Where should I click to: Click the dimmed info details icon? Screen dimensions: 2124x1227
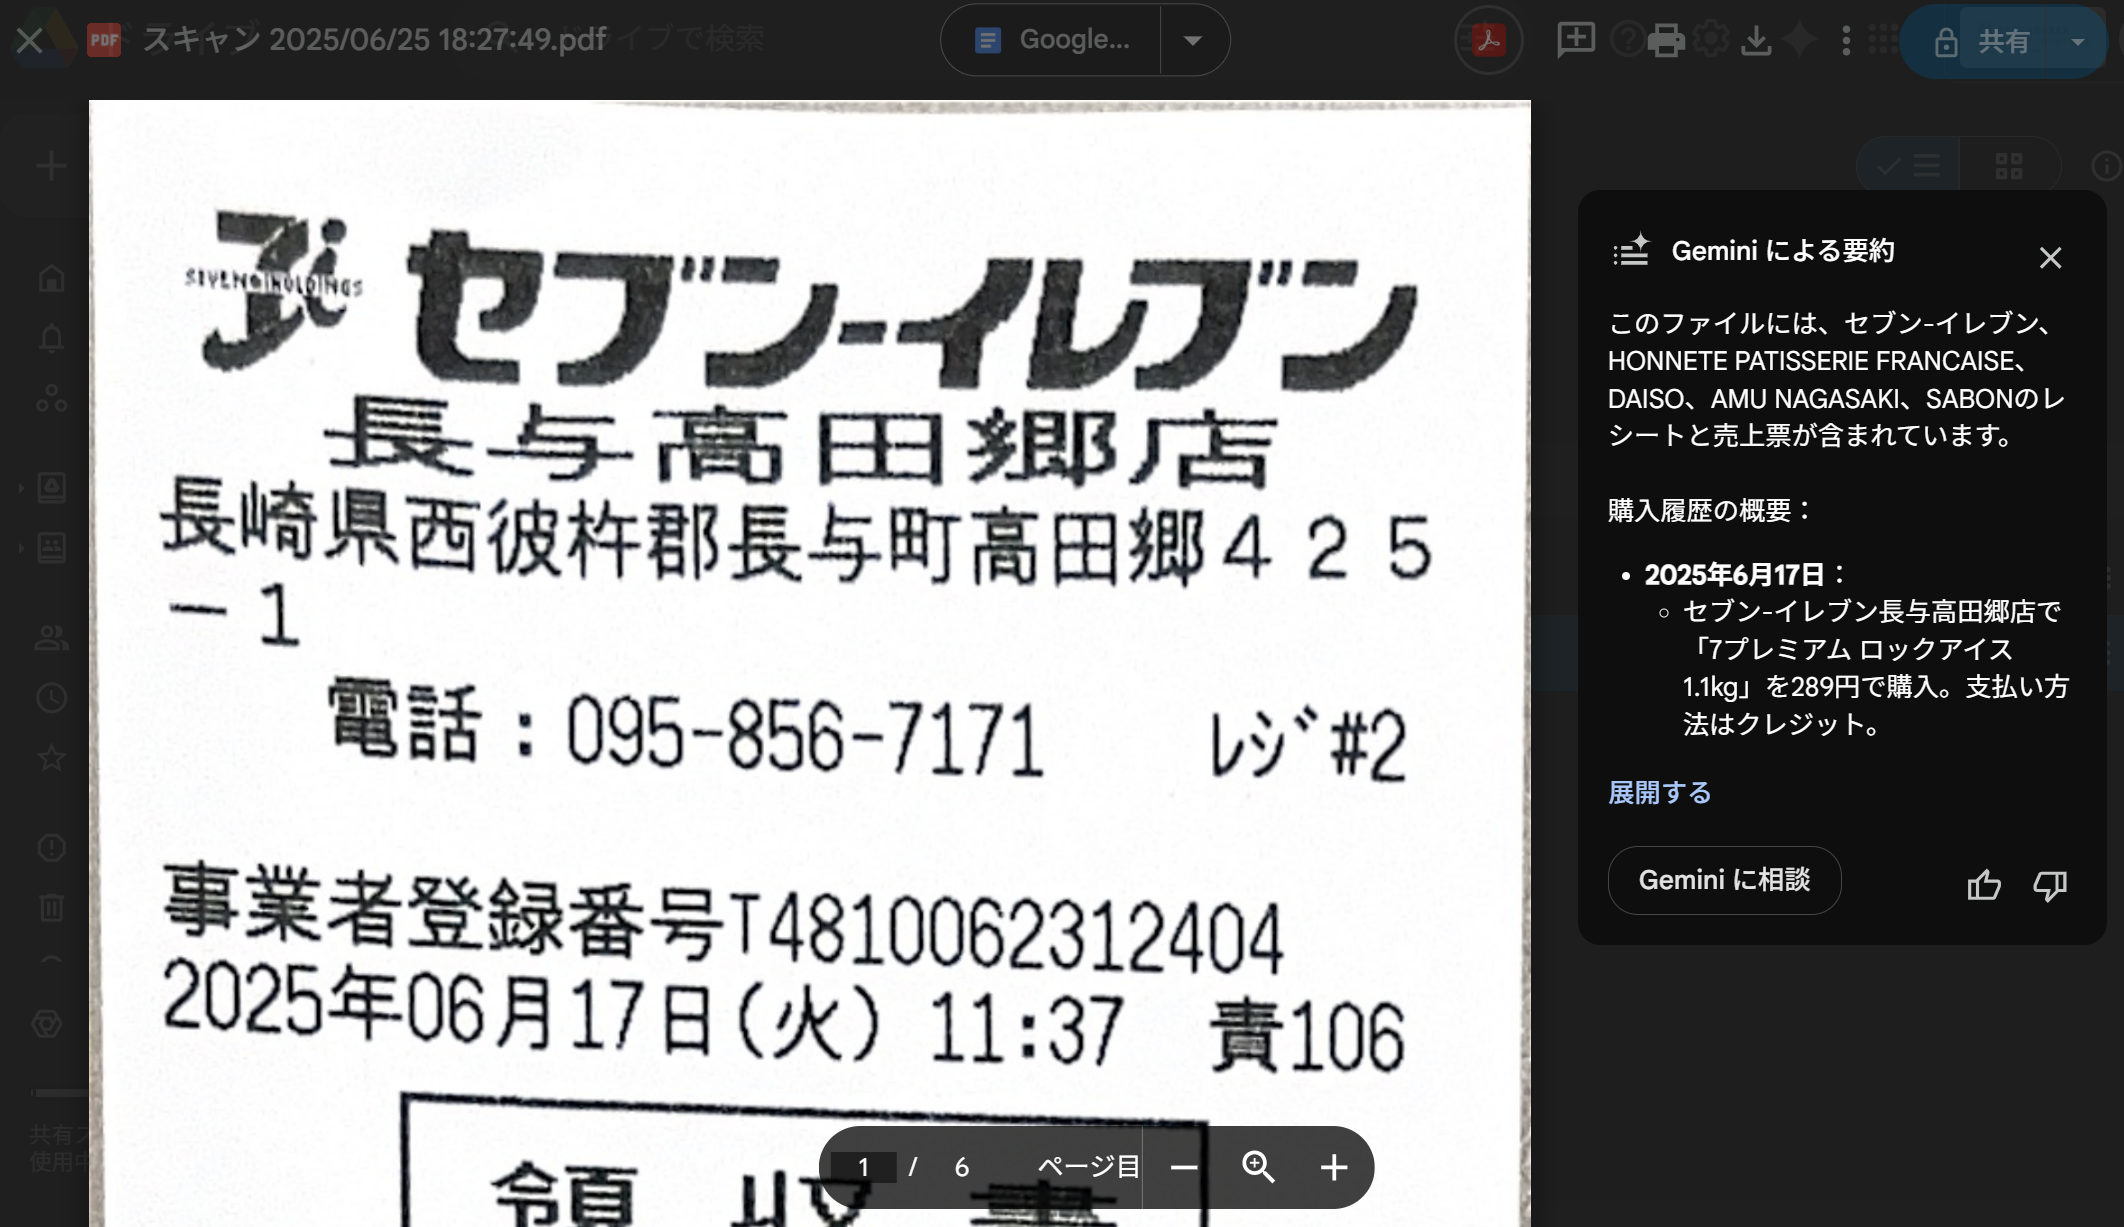pos(2106,166)
